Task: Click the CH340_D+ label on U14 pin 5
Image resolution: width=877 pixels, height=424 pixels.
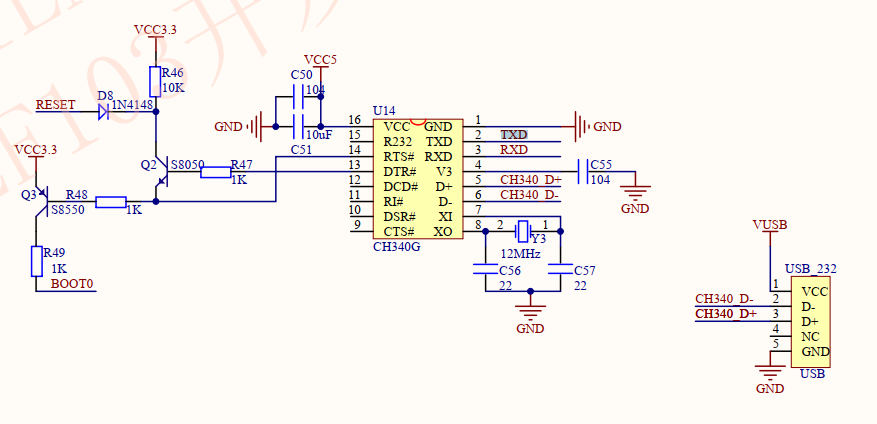Action: coord(531,180)
